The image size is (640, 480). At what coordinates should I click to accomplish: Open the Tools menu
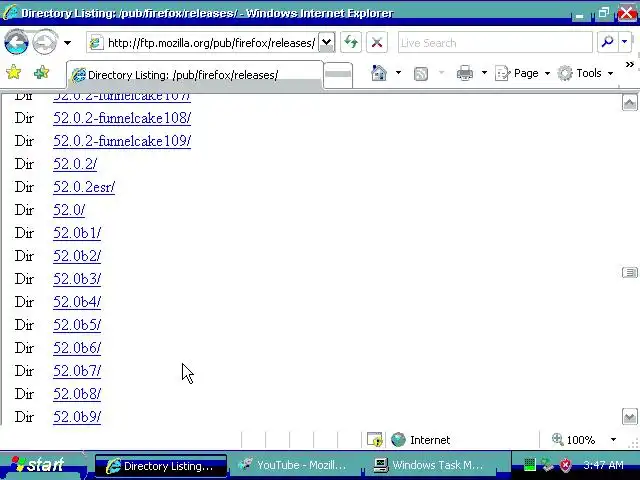click(585, 73)
